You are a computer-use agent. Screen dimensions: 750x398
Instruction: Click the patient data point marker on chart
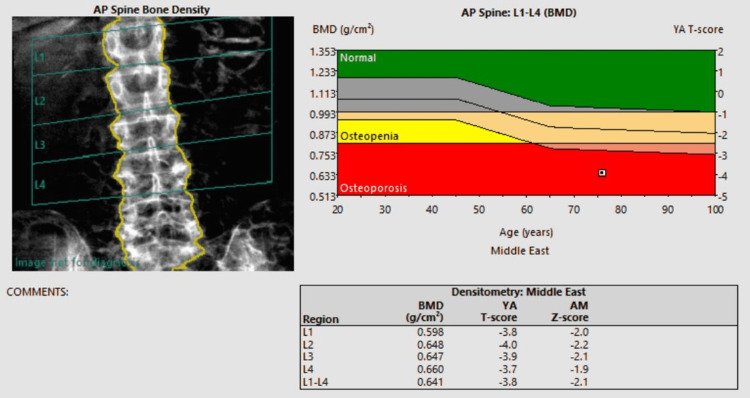602,173
